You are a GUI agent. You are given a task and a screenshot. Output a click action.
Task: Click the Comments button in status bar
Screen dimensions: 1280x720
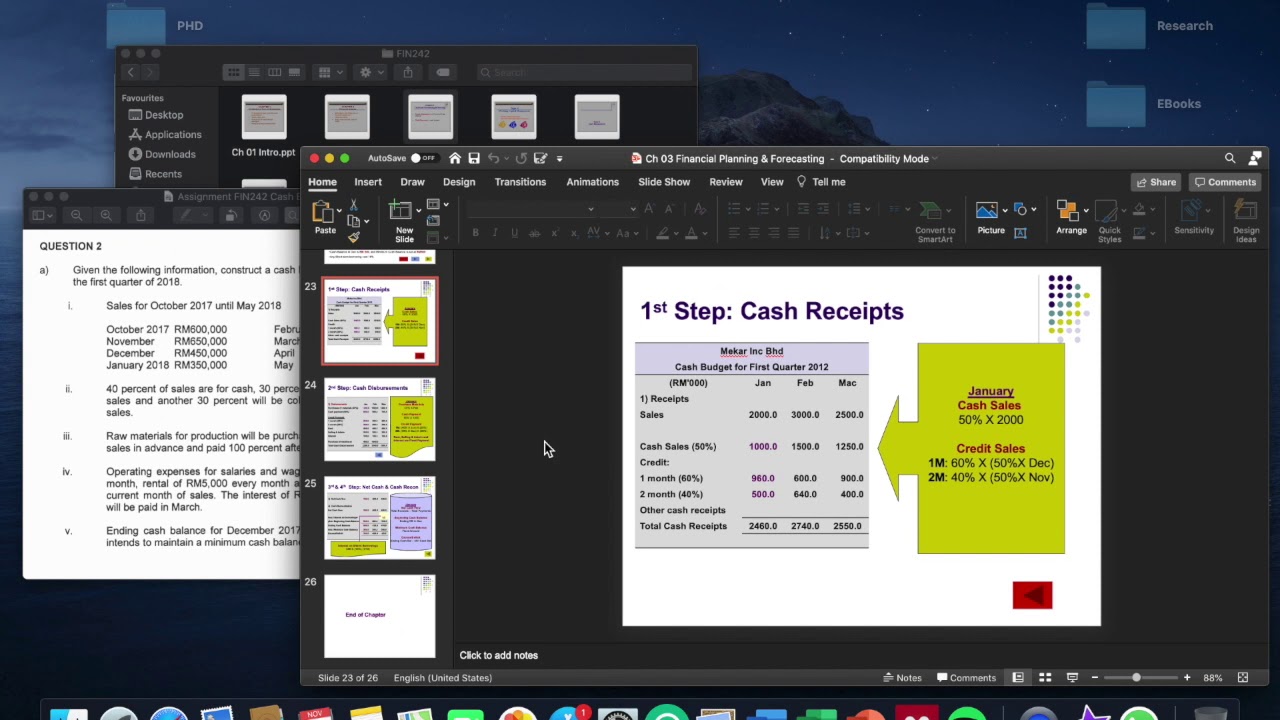966,678
